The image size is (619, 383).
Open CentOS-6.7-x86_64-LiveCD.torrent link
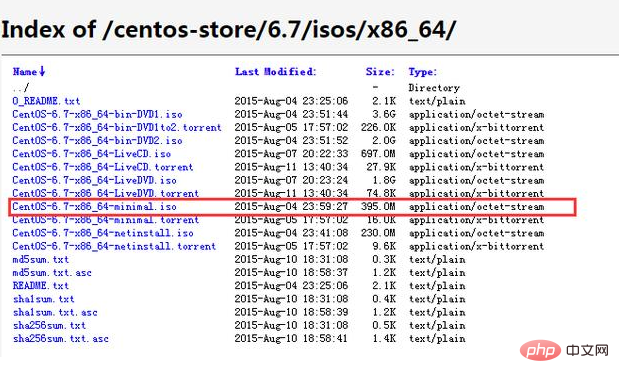click(103, 167)
